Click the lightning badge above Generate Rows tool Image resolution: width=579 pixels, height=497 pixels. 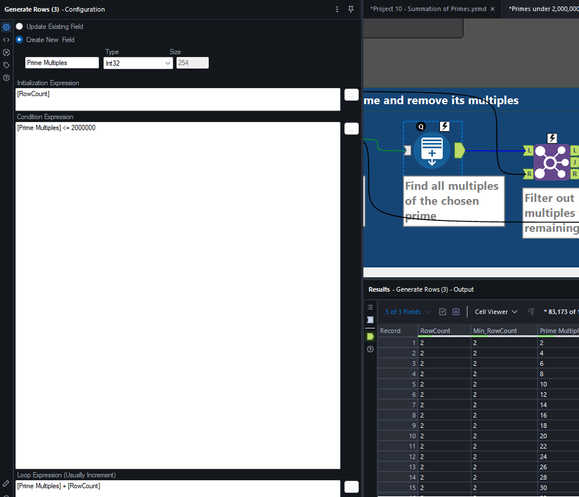[x=444, y=127]
